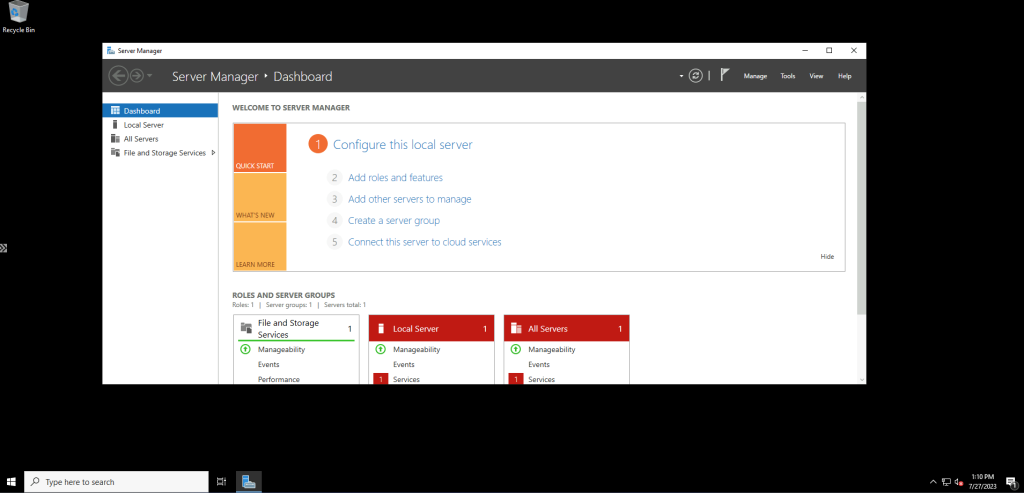Image resolution: width=1024 pixels, height=493 pixels.
Task: Click red Services alert badge in All Servers
Action: tap(516, 379)
